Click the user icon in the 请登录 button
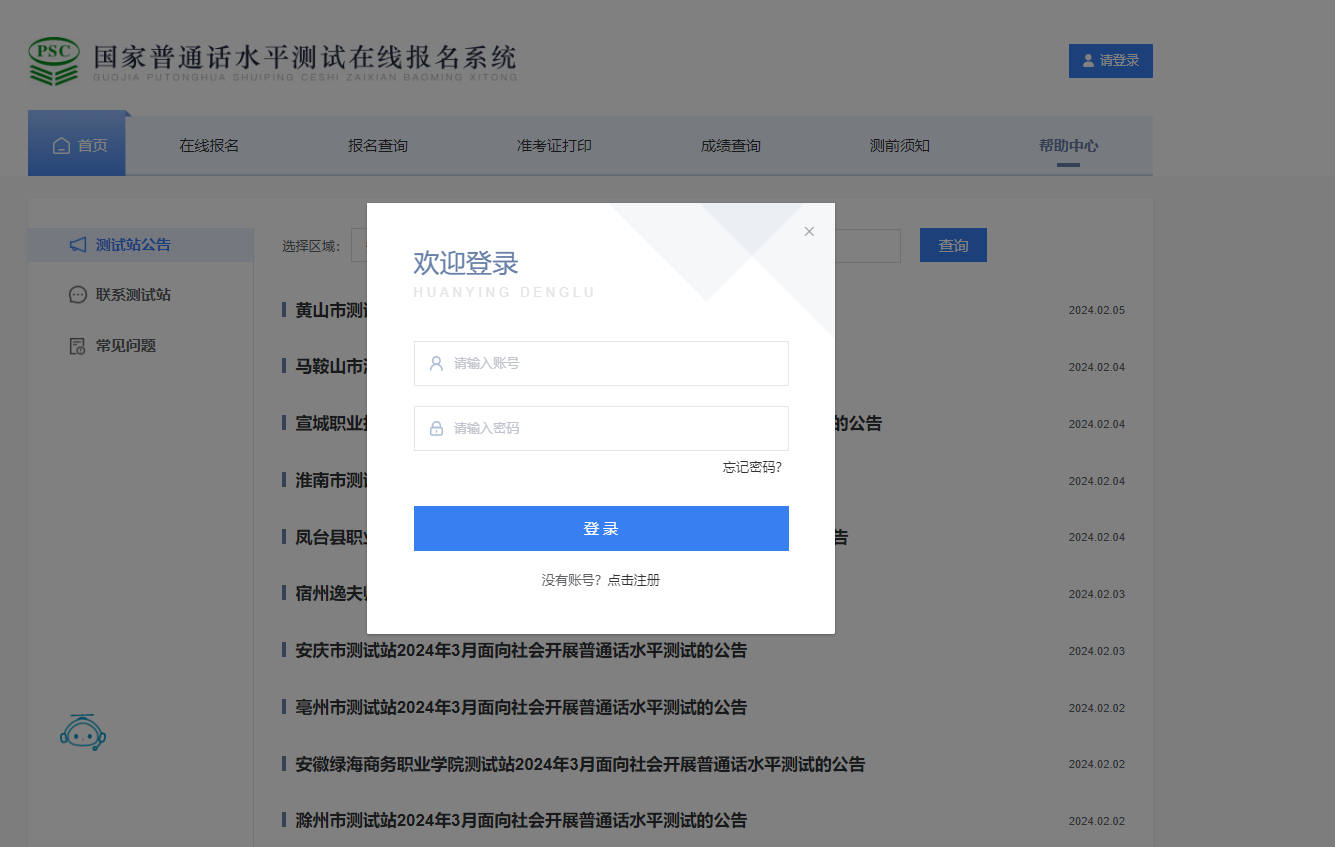This screenshot has width=1335, height=847. [1089, 61]
